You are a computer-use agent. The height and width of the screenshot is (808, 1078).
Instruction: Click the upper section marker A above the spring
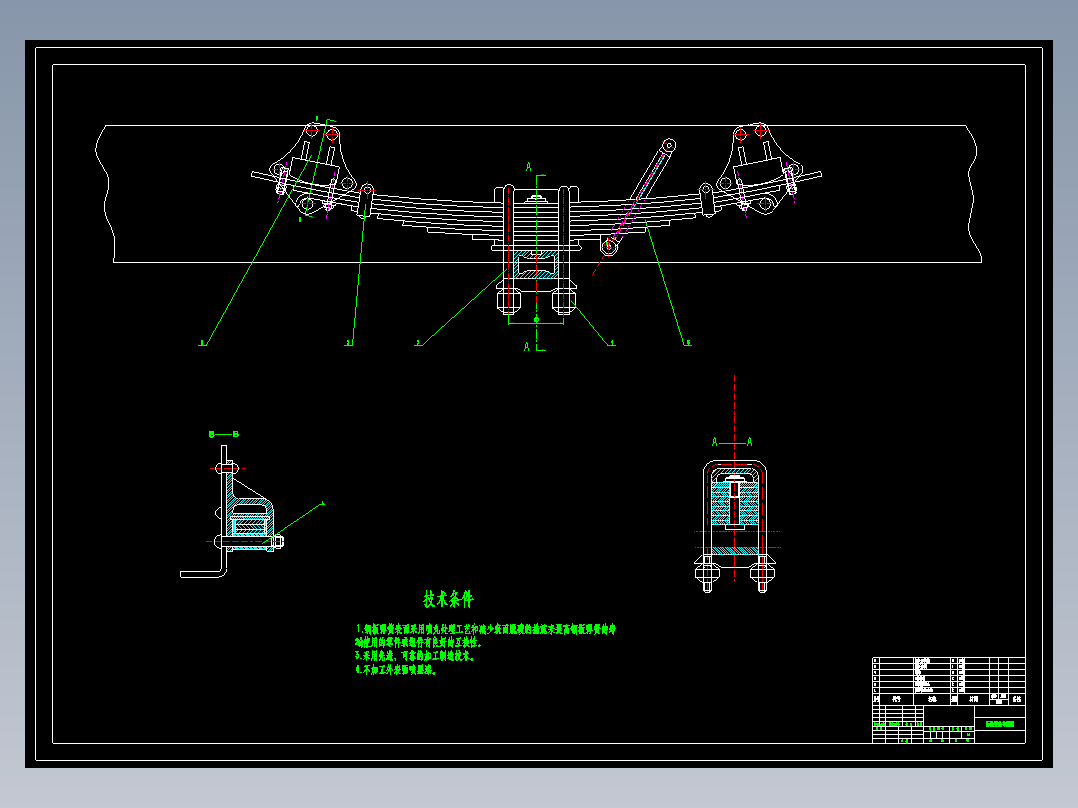(529, 166)
